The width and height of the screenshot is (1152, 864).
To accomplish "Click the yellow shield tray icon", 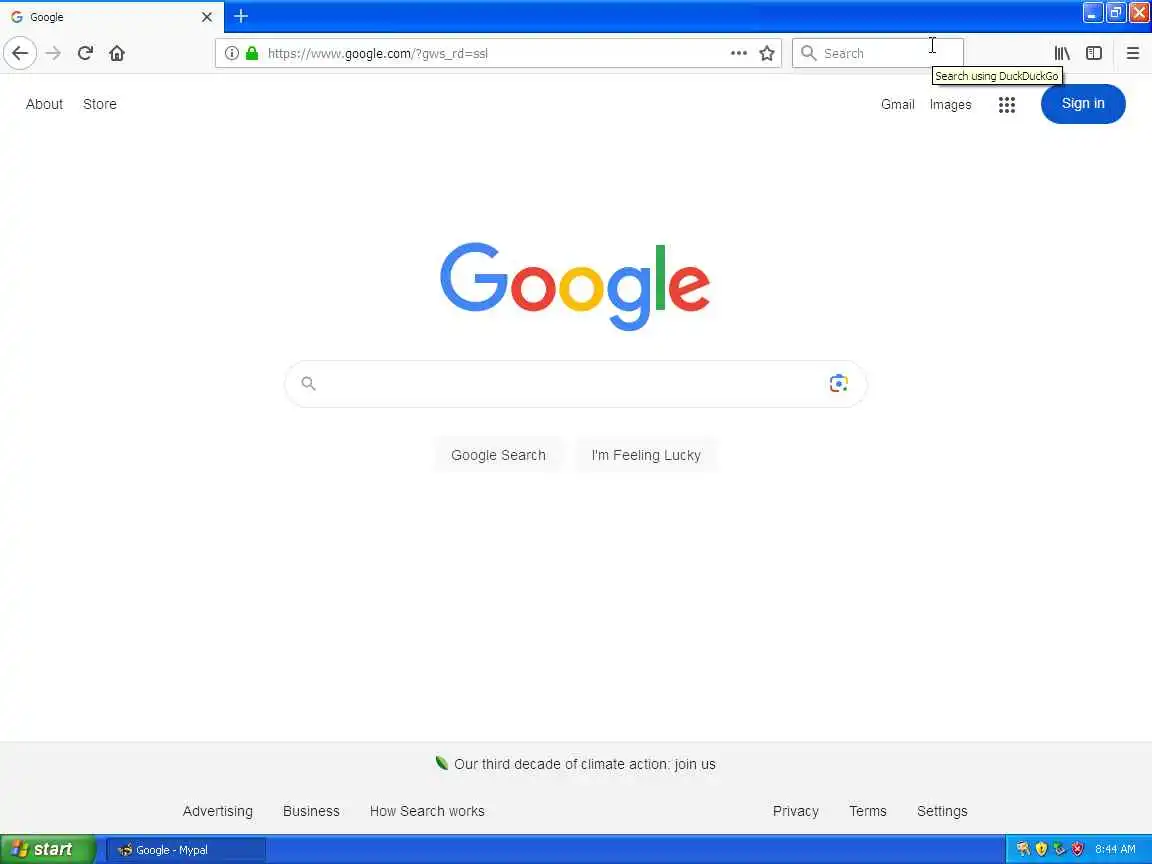I will click(x=1041, y=849).
